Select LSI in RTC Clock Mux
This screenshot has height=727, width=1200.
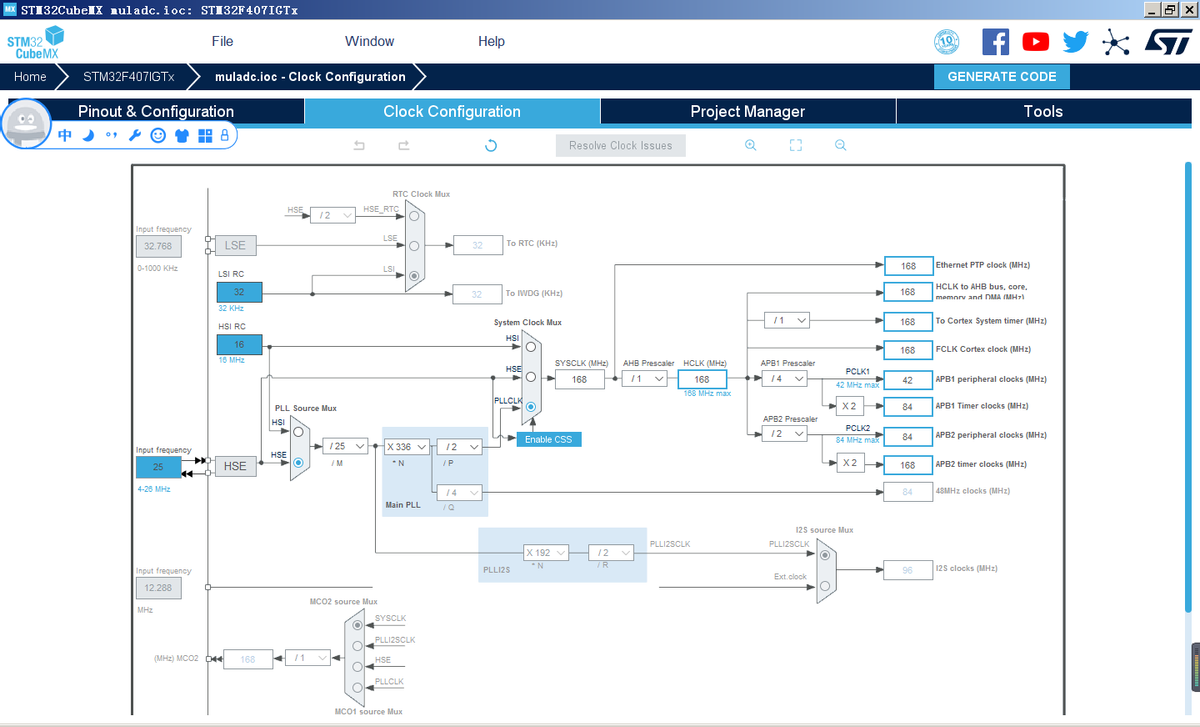[x=415, y=275]
